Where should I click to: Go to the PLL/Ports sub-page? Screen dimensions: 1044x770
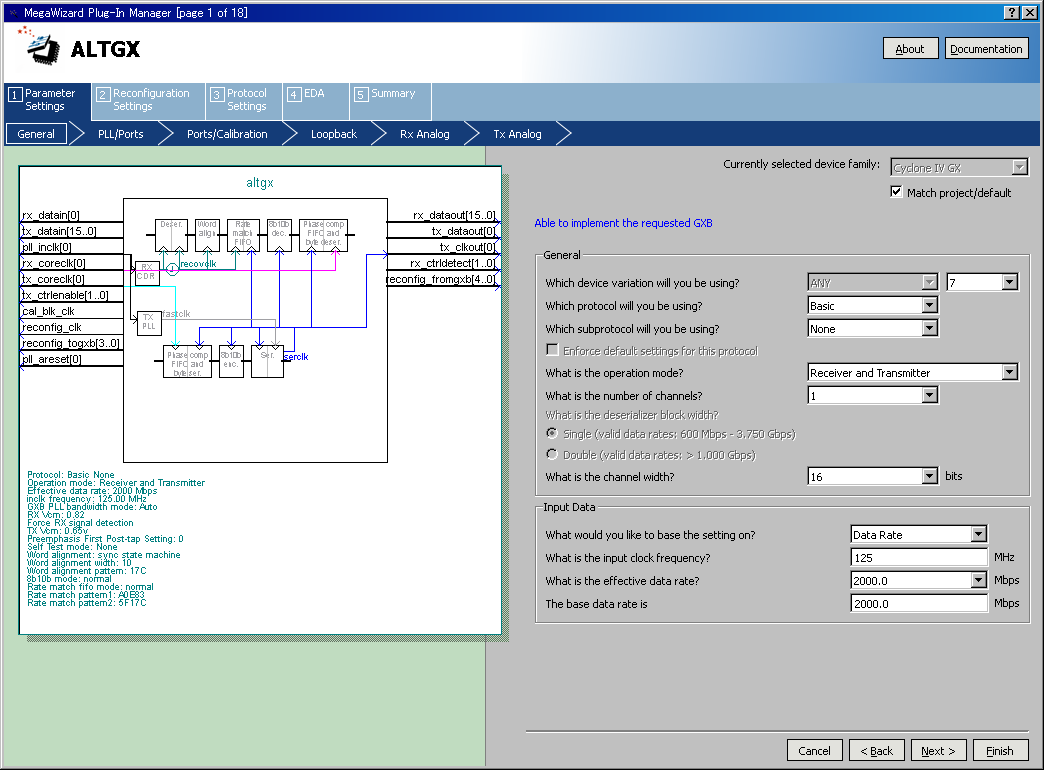tap(120, 134)
